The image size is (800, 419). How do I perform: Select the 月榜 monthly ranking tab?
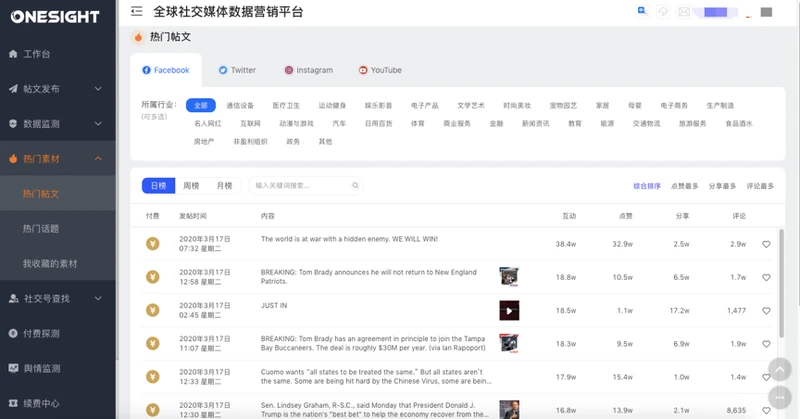(x=224, y=185)
